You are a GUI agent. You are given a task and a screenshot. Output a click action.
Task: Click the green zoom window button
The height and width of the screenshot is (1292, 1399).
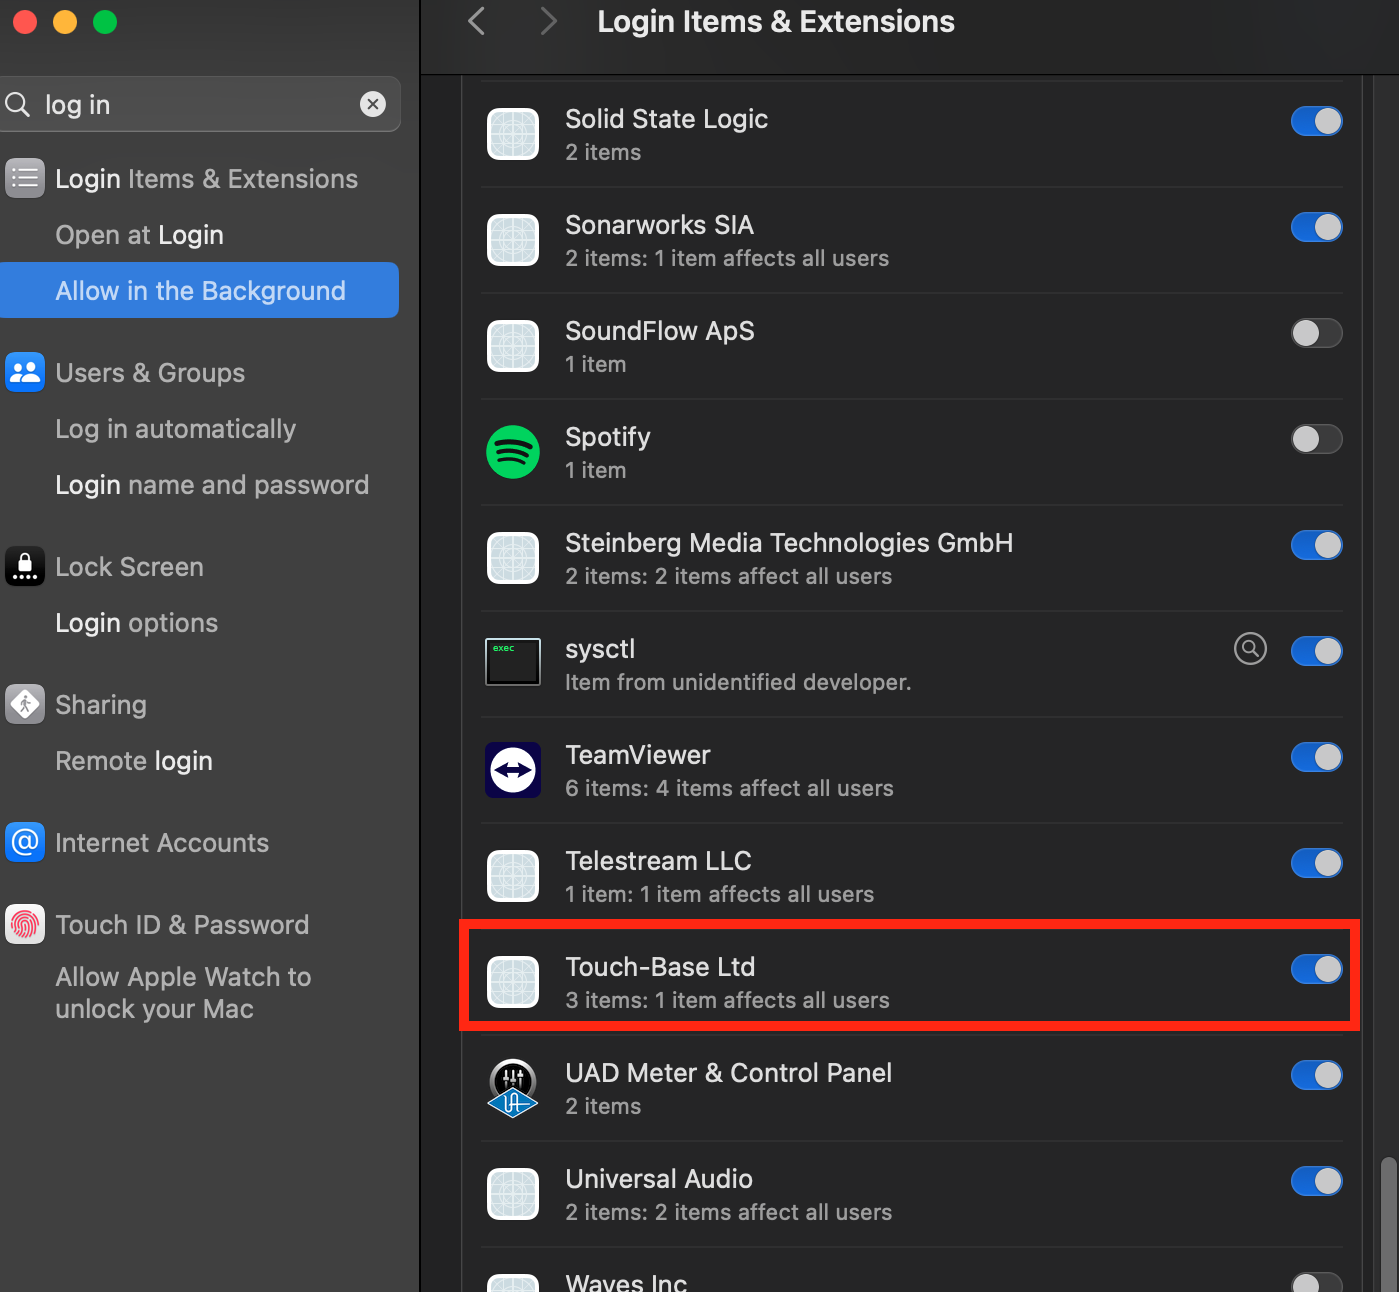pos(105,21)
